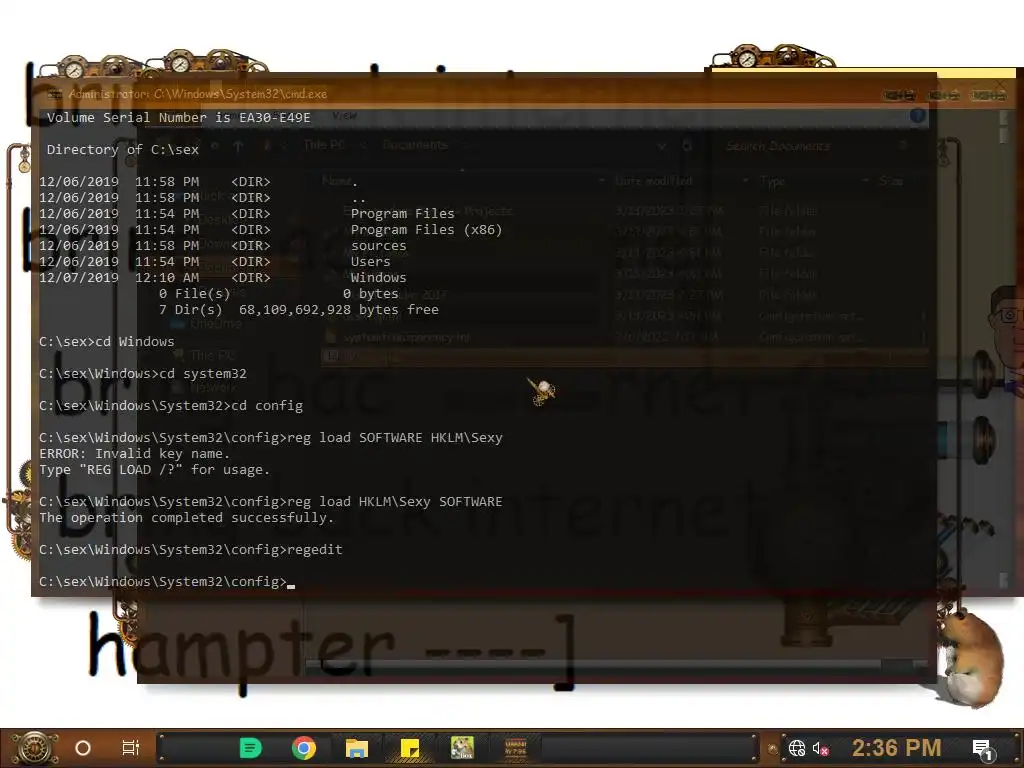The image size is (1024, 768).
Task: Click the 'Program Files (x86)' directory entry
Action: tap(426, 230)
